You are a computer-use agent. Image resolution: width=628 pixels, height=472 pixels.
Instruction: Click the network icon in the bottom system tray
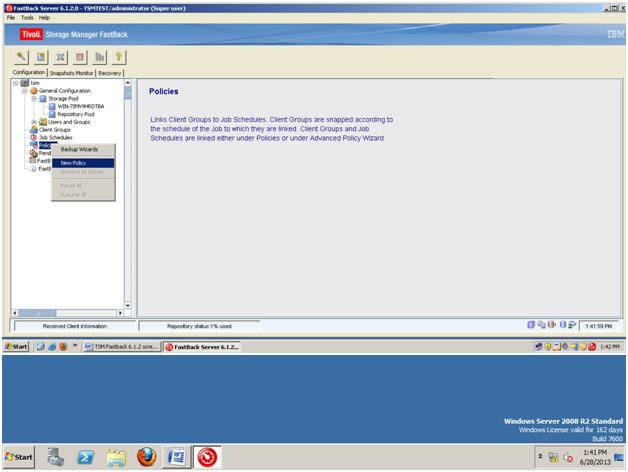553,457
